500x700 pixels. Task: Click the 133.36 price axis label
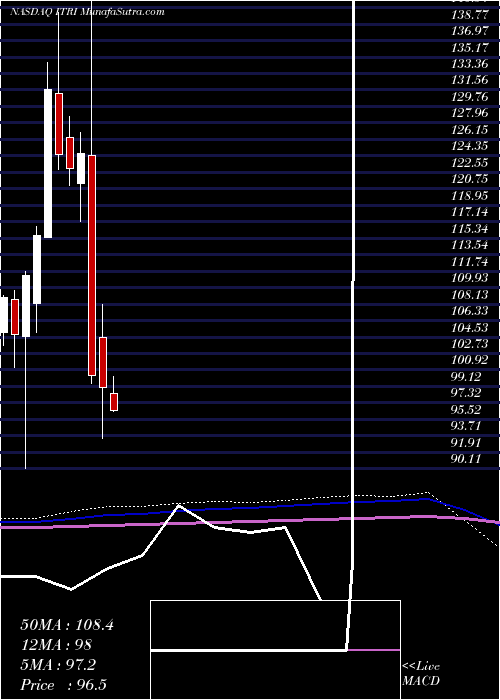(470, 64)
